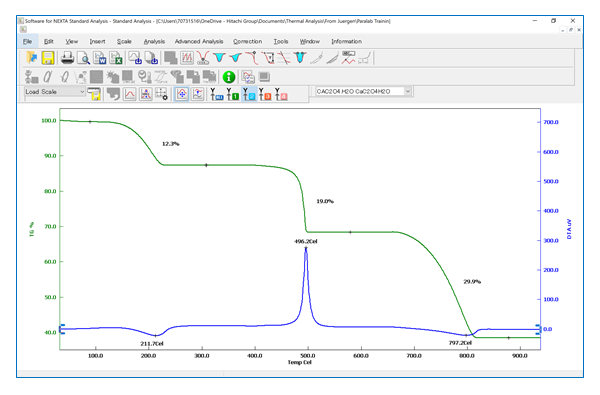The width and height of the screenshot is (600, 395).
Task: Click the 12.3% weight loss label
Action: 170,144
